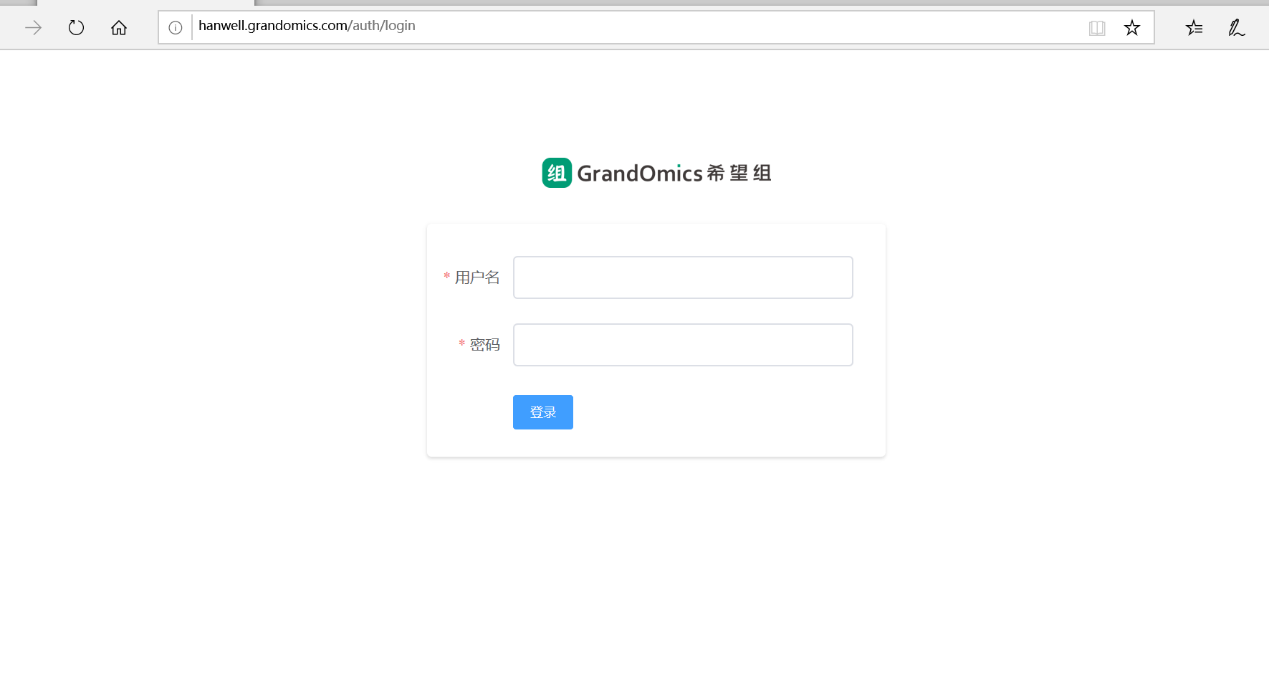Select the address bar URL hanwell.grandomics.com
1269x689 pixels.
[x=307, y=26]
